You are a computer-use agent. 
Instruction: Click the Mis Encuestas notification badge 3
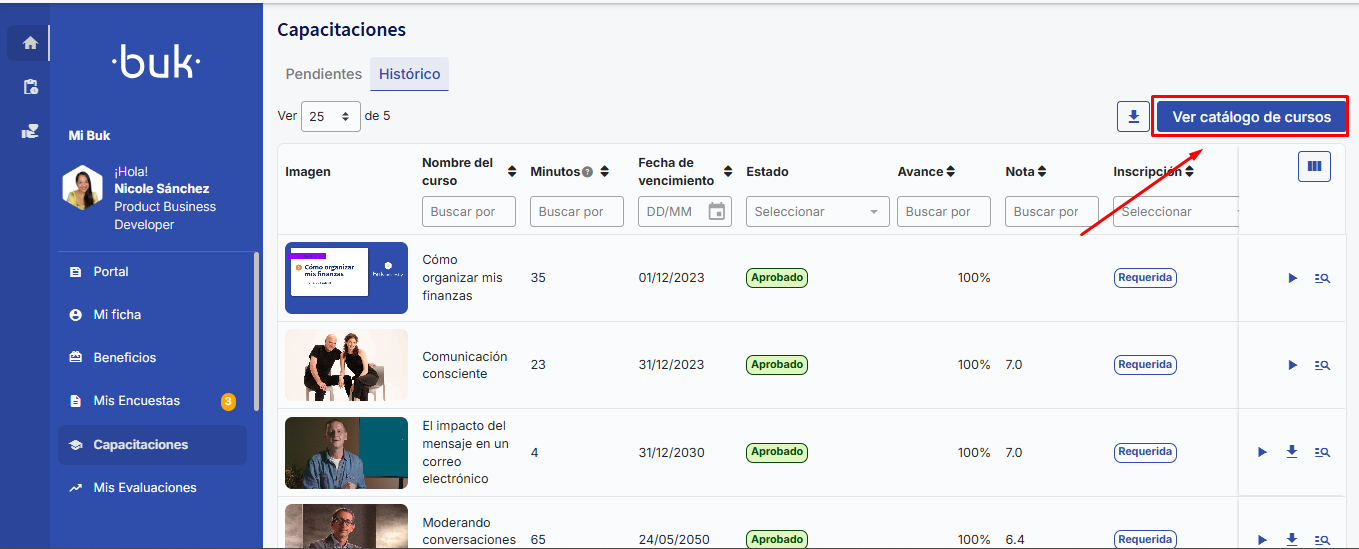228,402
